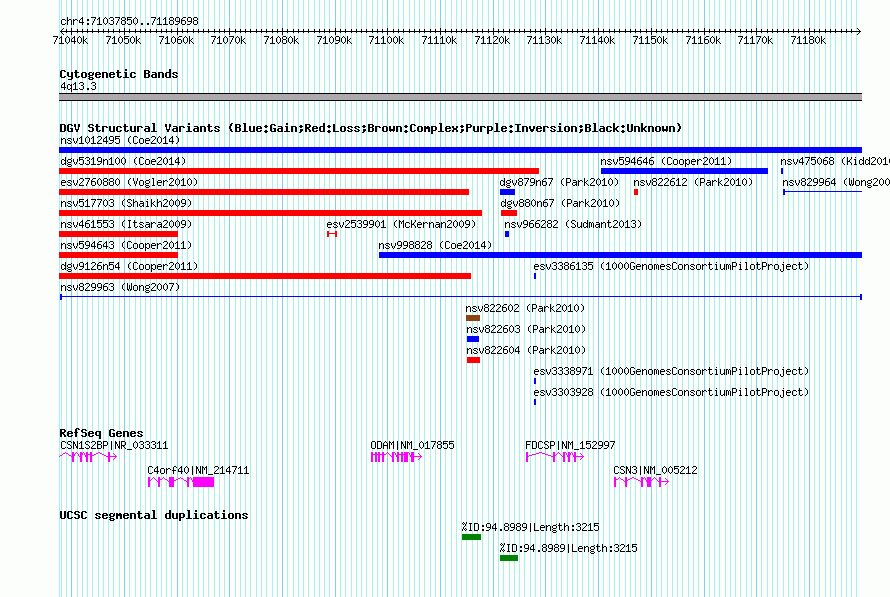Viewport: 890px width, 597px height.
Task: Click the nsv594643 (Cooper2011) red bar
Action: (118, 255)
